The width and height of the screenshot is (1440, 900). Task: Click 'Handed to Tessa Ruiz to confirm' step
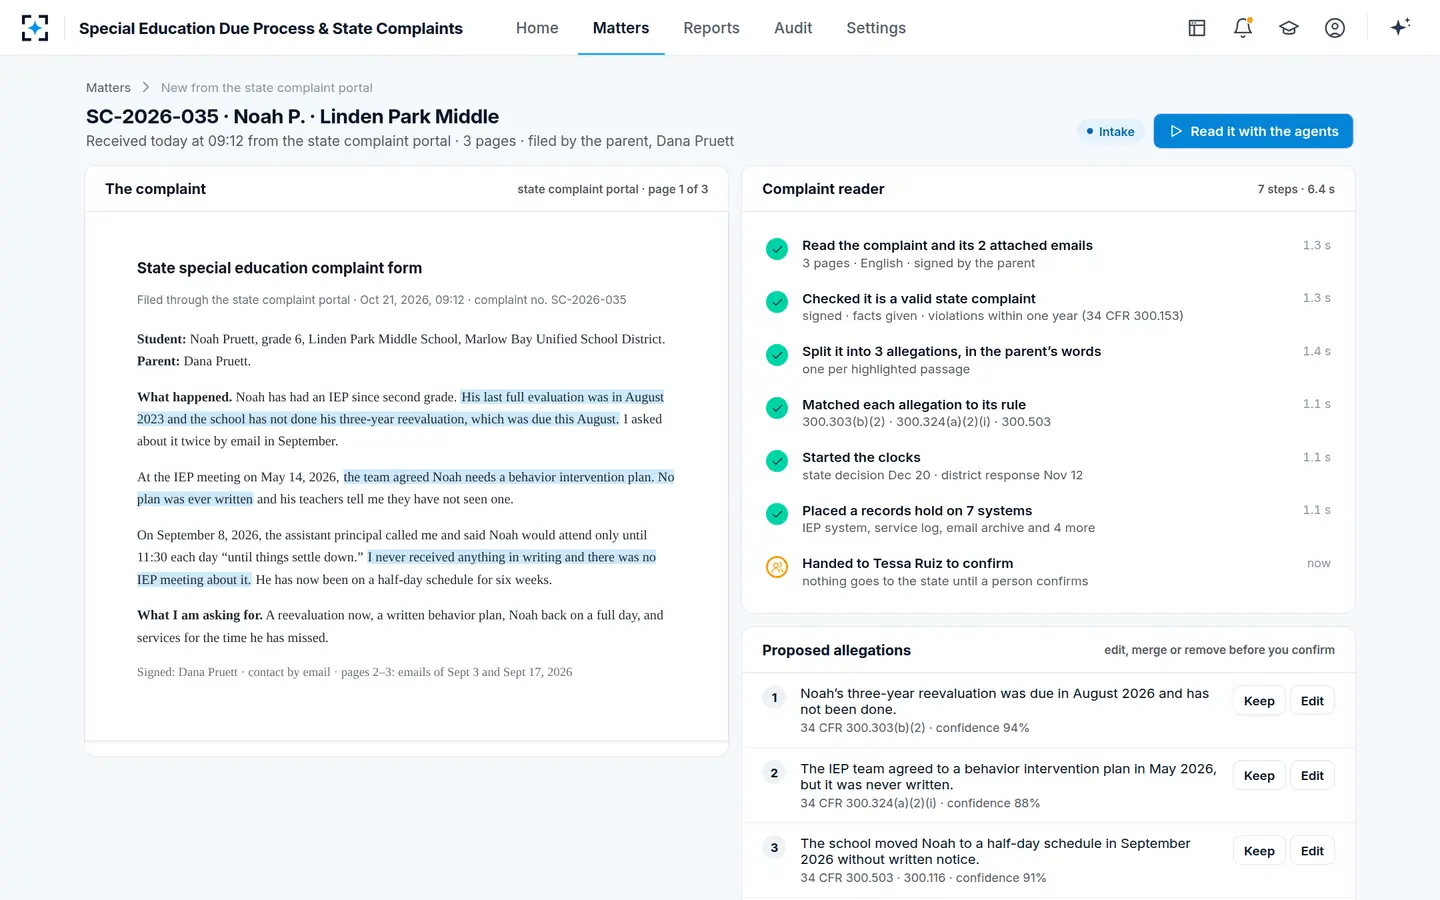[x=1048, y=572]
